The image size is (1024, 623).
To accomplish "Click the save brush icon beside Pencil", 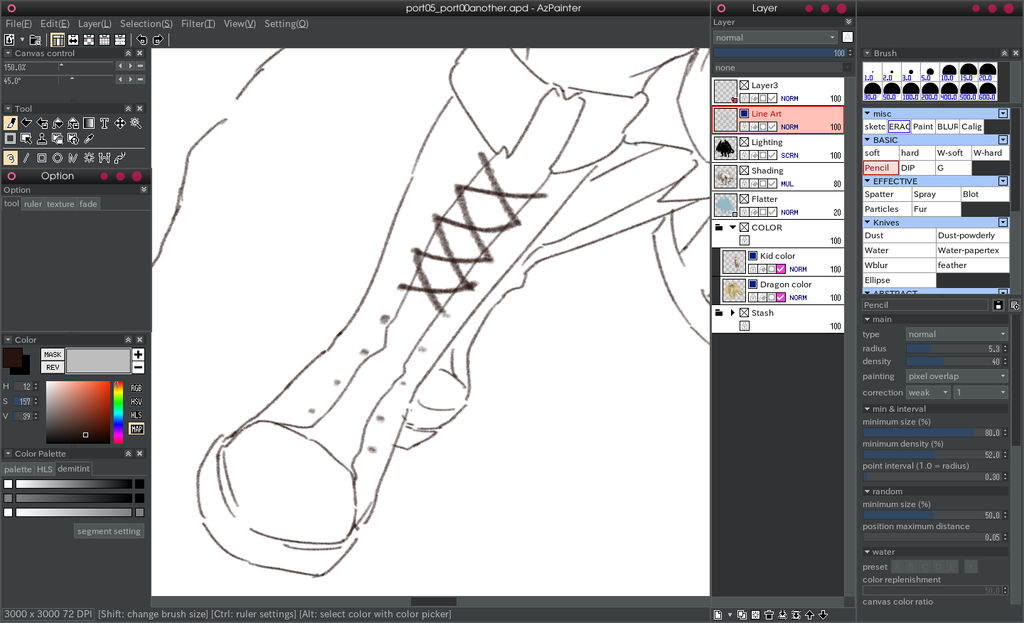I will click(x=998, y=305).
